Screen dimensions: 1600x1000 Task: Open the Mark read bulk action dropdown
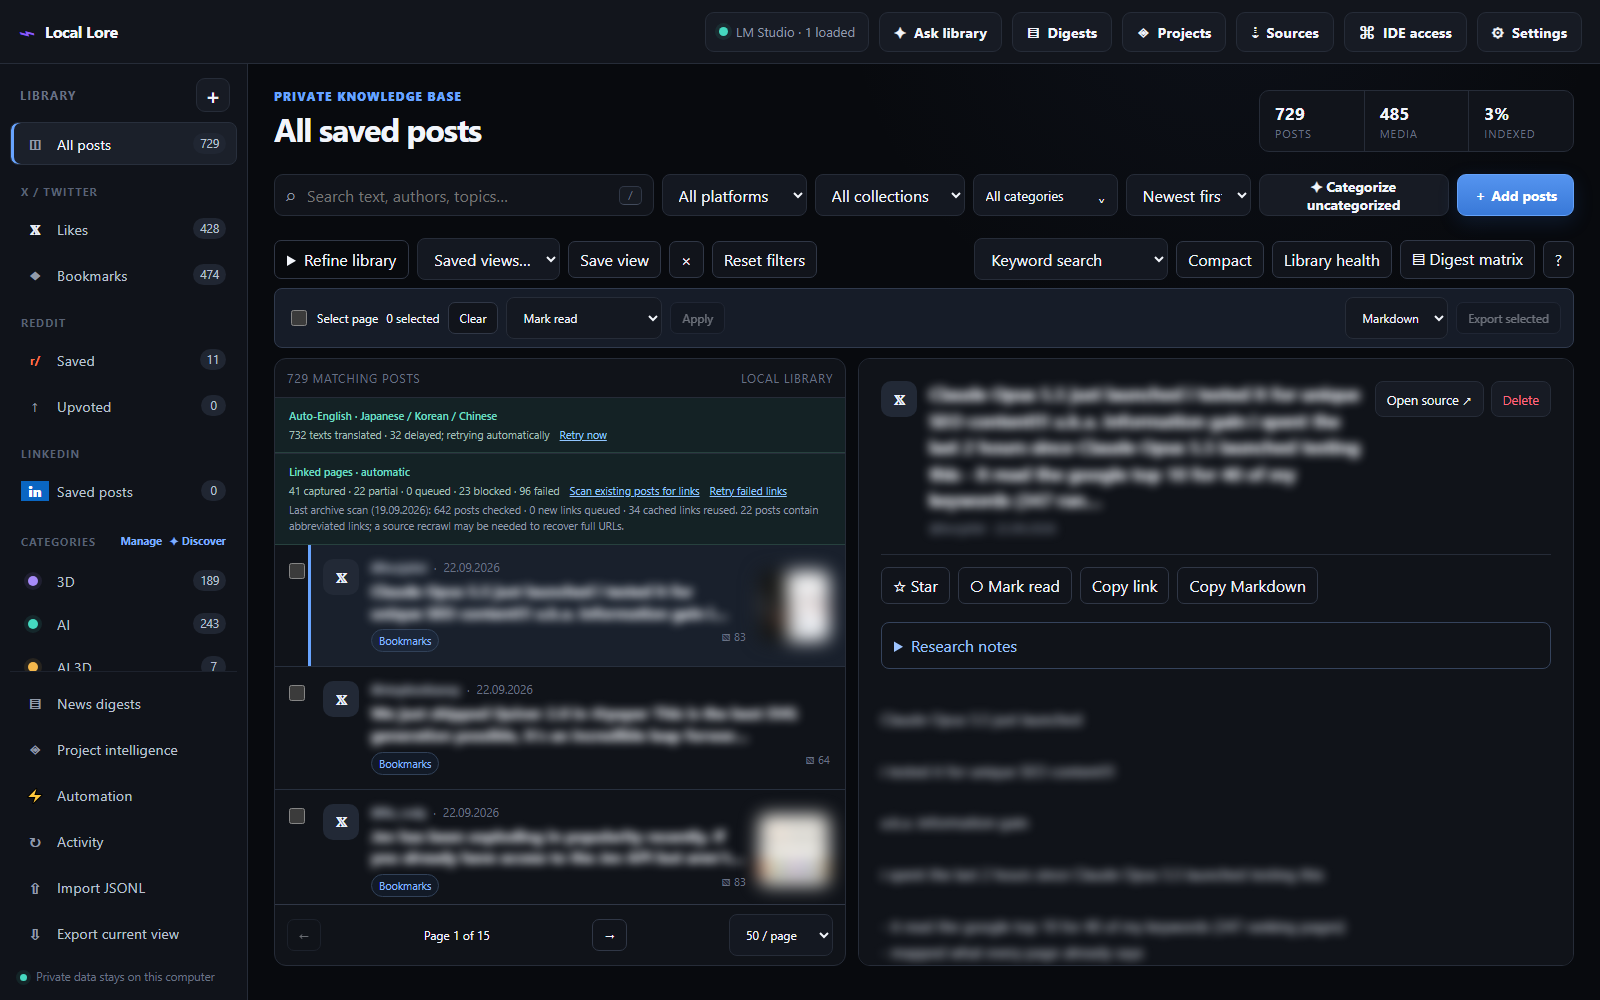pyautogui.click(x=584, y=318)
